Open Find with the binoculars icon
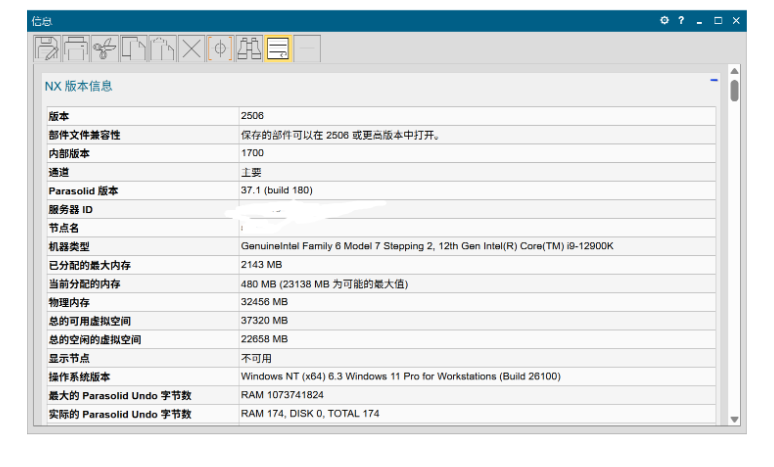The width and height of the screenshot is (774, 467). [249, 48]
